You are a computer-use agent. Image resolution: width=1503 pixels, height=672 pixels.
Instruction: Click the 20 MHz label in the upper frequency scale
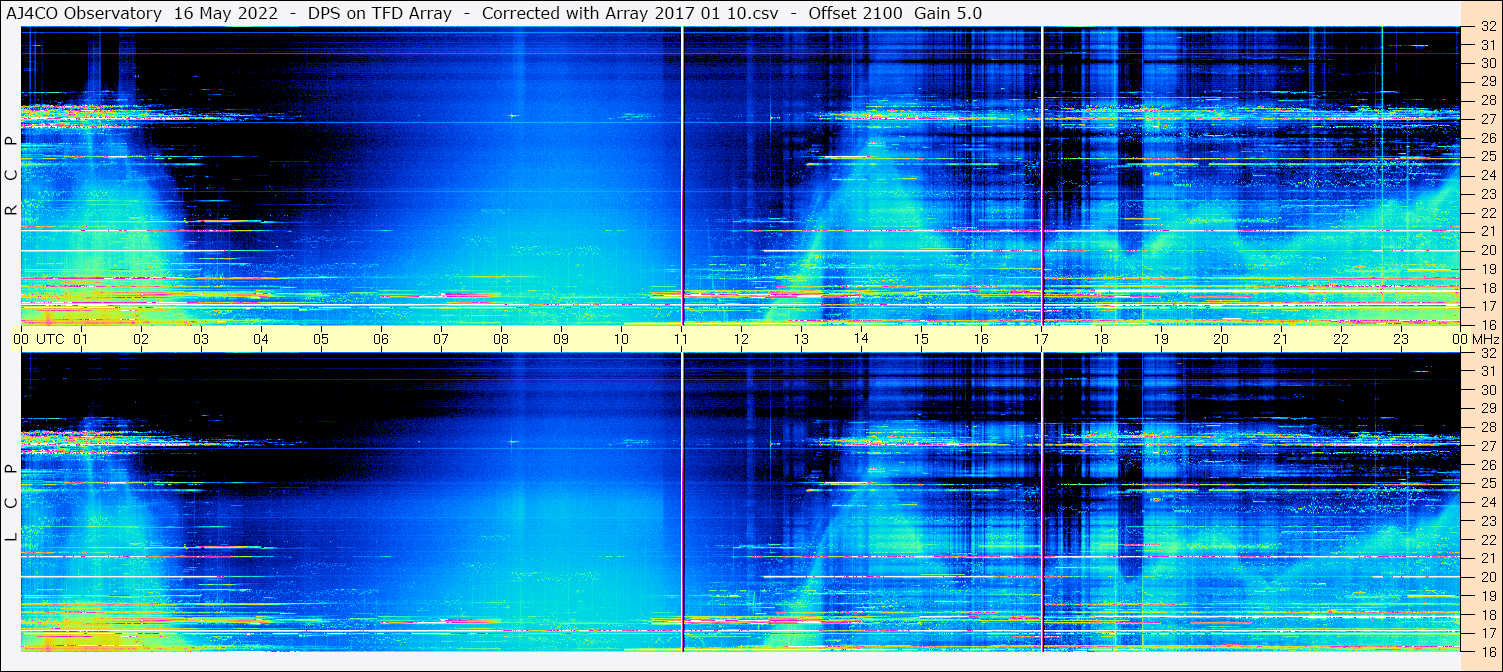coord(1487,250)
